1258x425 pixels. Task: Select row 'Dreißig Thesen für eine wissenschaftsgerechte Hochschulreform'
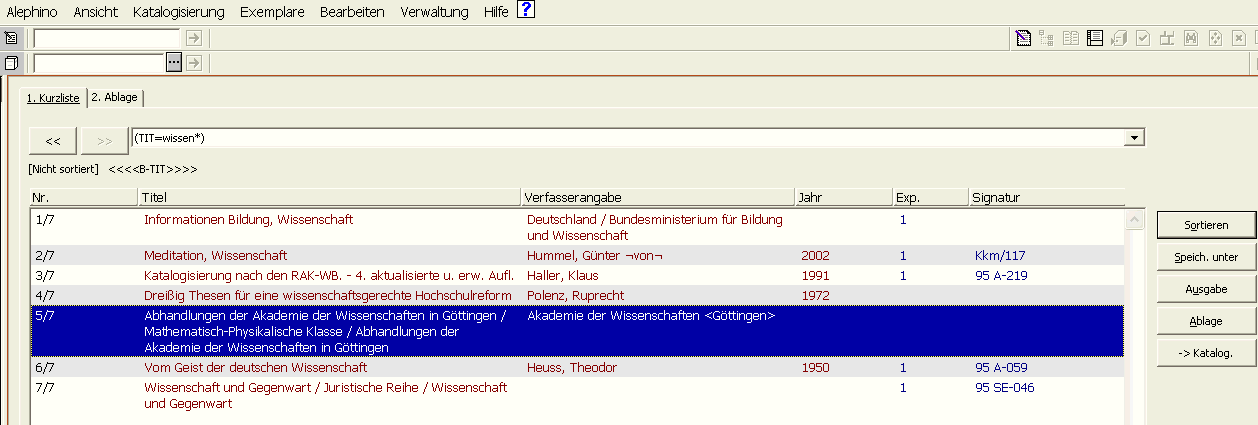(577, 295)
